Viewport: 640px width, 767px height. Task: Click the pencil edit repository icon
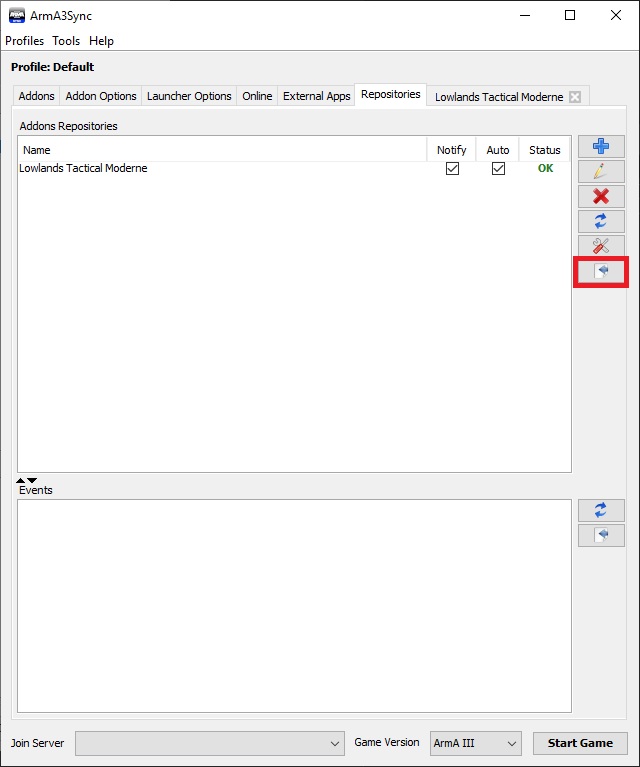pos(601,172)
